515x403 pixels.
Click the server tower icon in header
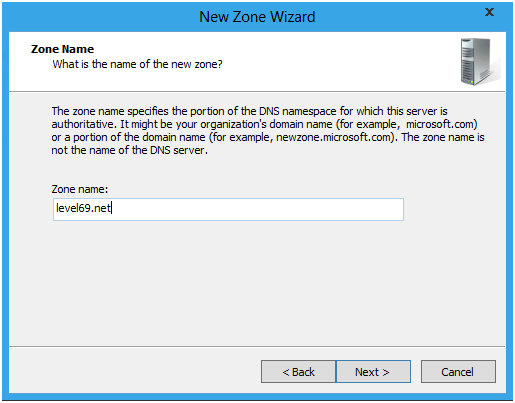click(x=480, y=62)
